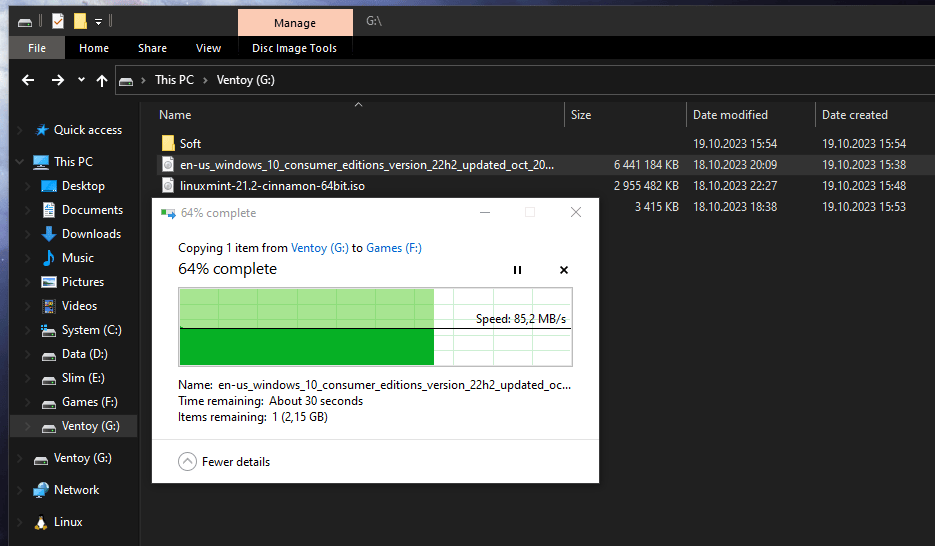Pause the file copy operation
Viewport: 935px width, 546px height.
517,270
